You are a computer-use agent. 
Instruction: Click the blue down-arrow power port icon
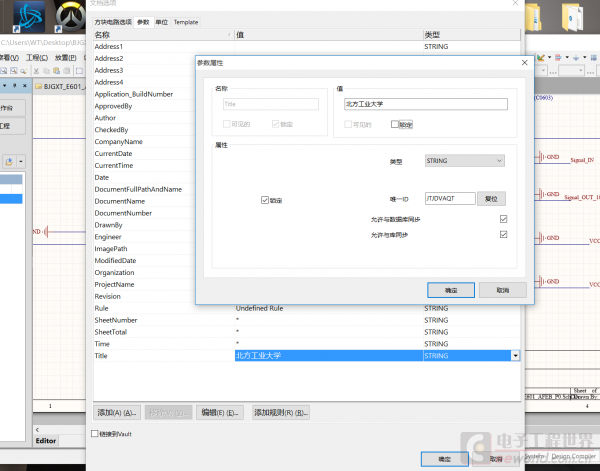(576, 58)
